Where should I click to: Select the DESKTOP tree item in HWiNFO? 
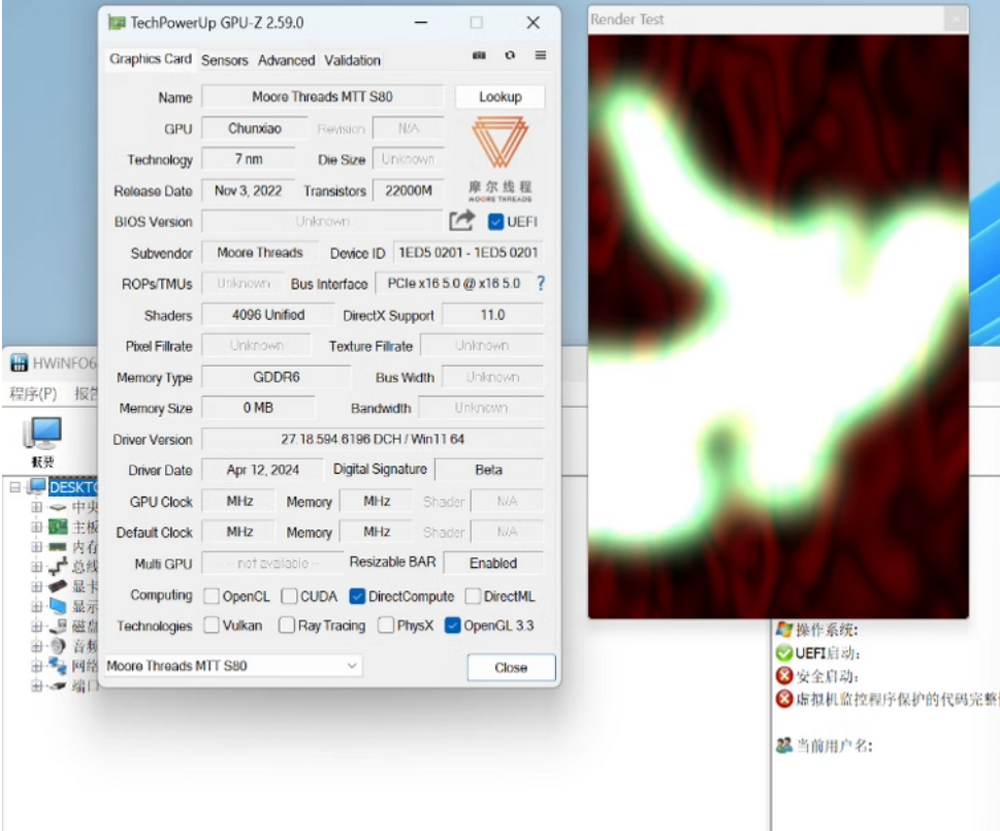point(73,487)
